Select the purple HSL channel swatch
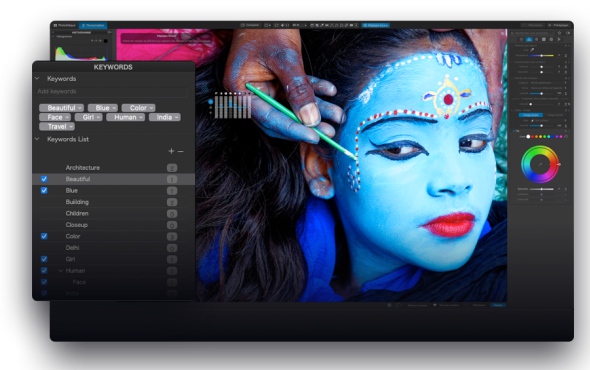This screenshot has height=370, width=590. 557,137
